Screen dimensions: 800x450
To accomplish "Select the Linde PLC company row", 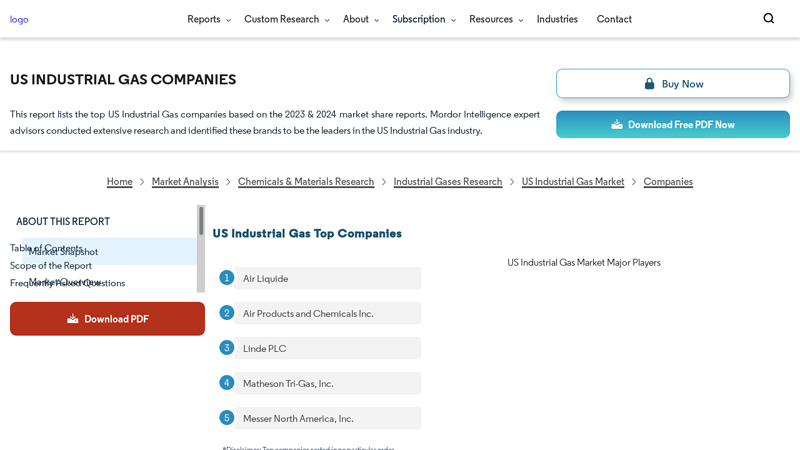I will coord(327,348).
